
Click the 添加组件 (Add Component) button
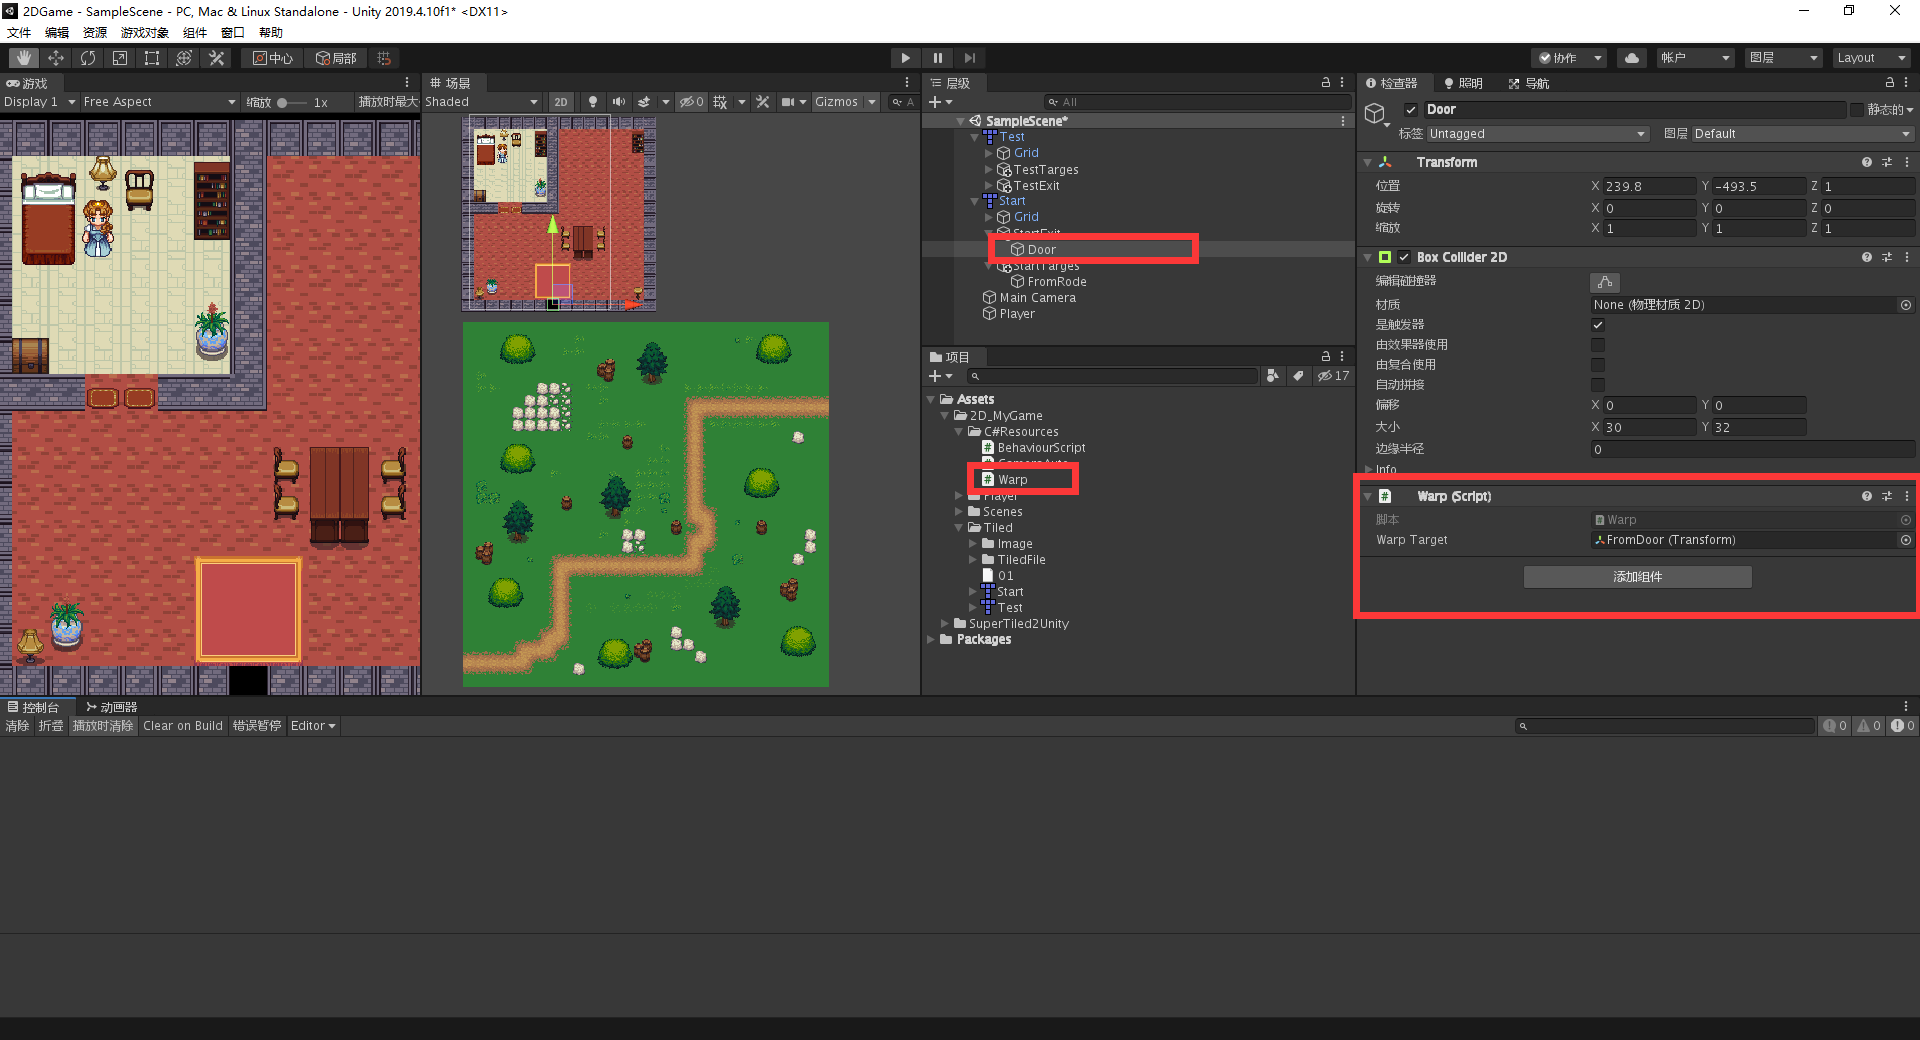1636,577
